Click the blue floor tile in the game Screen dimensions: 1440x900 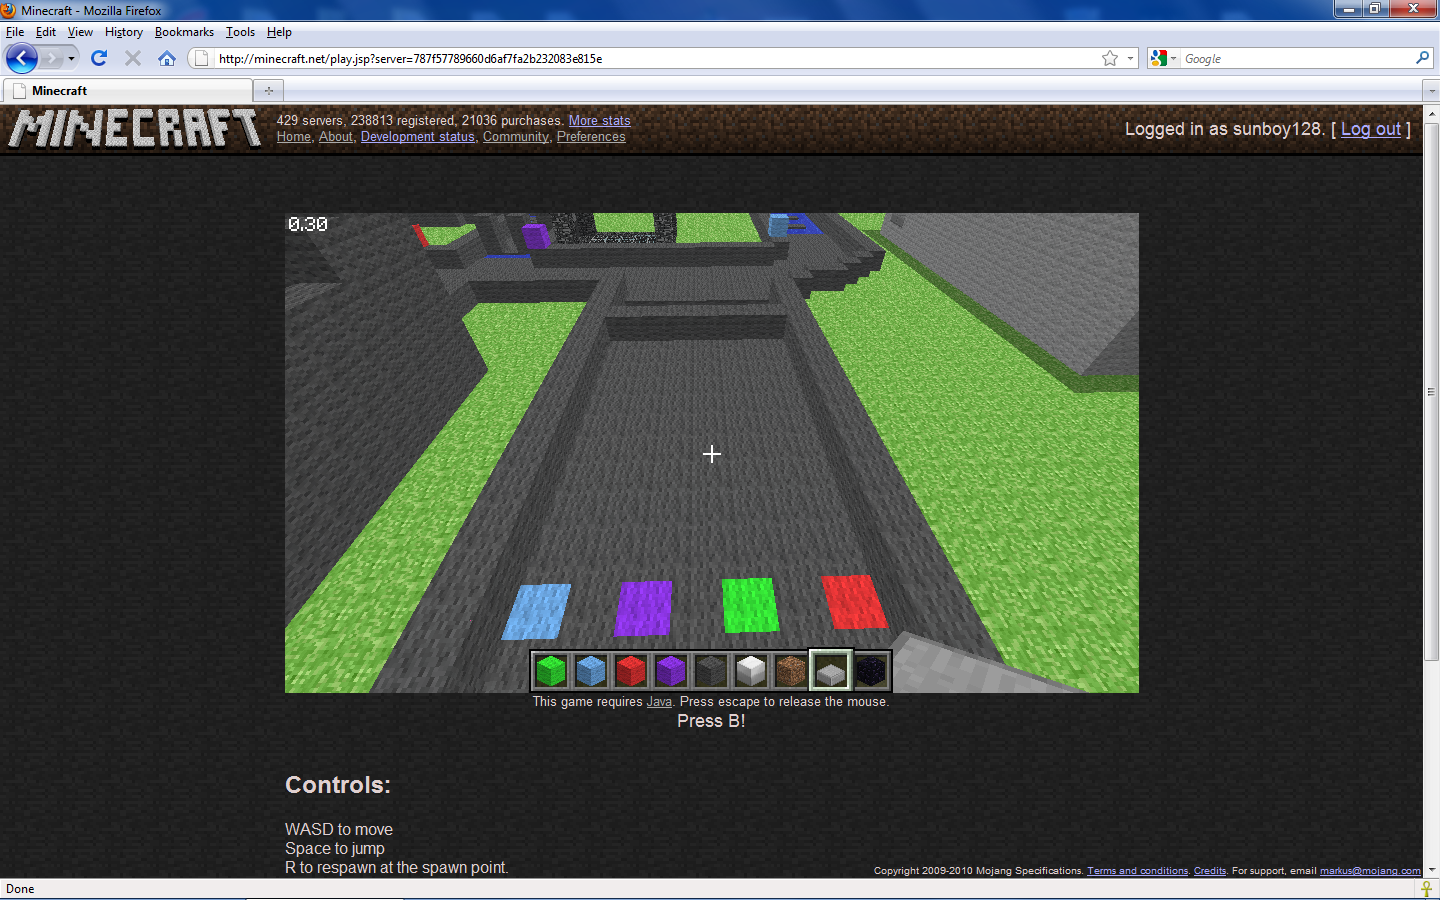(537, 612)
